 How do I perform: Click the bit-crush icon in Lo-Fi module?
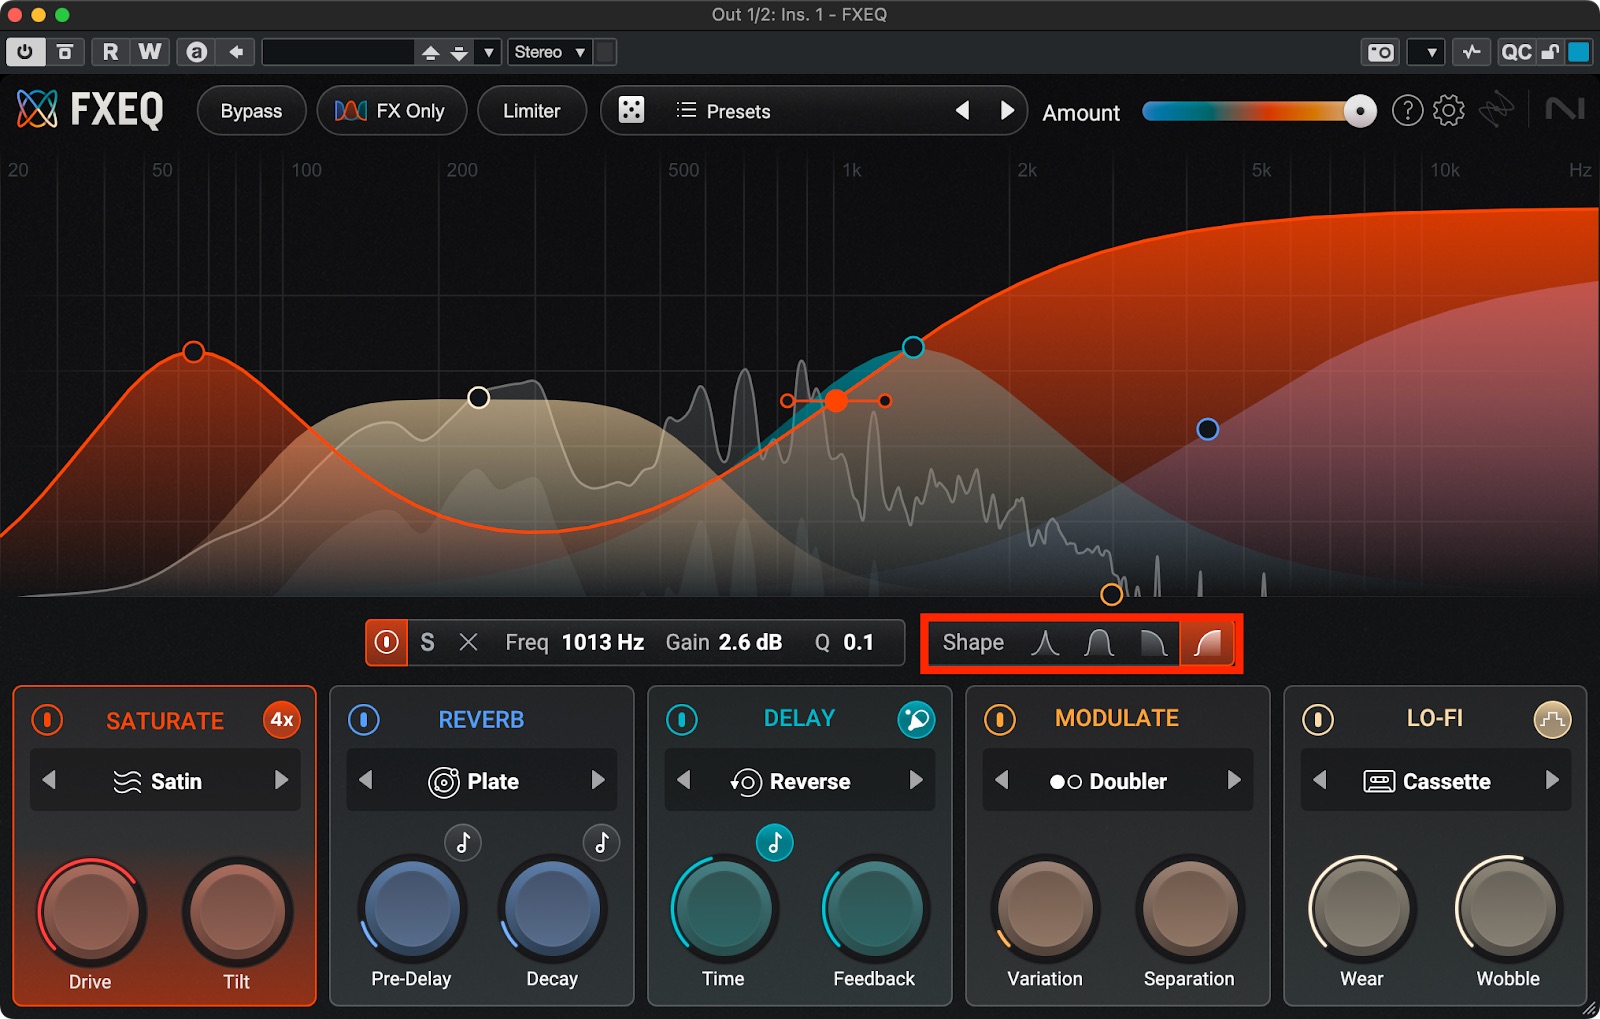pos(1552,719)
